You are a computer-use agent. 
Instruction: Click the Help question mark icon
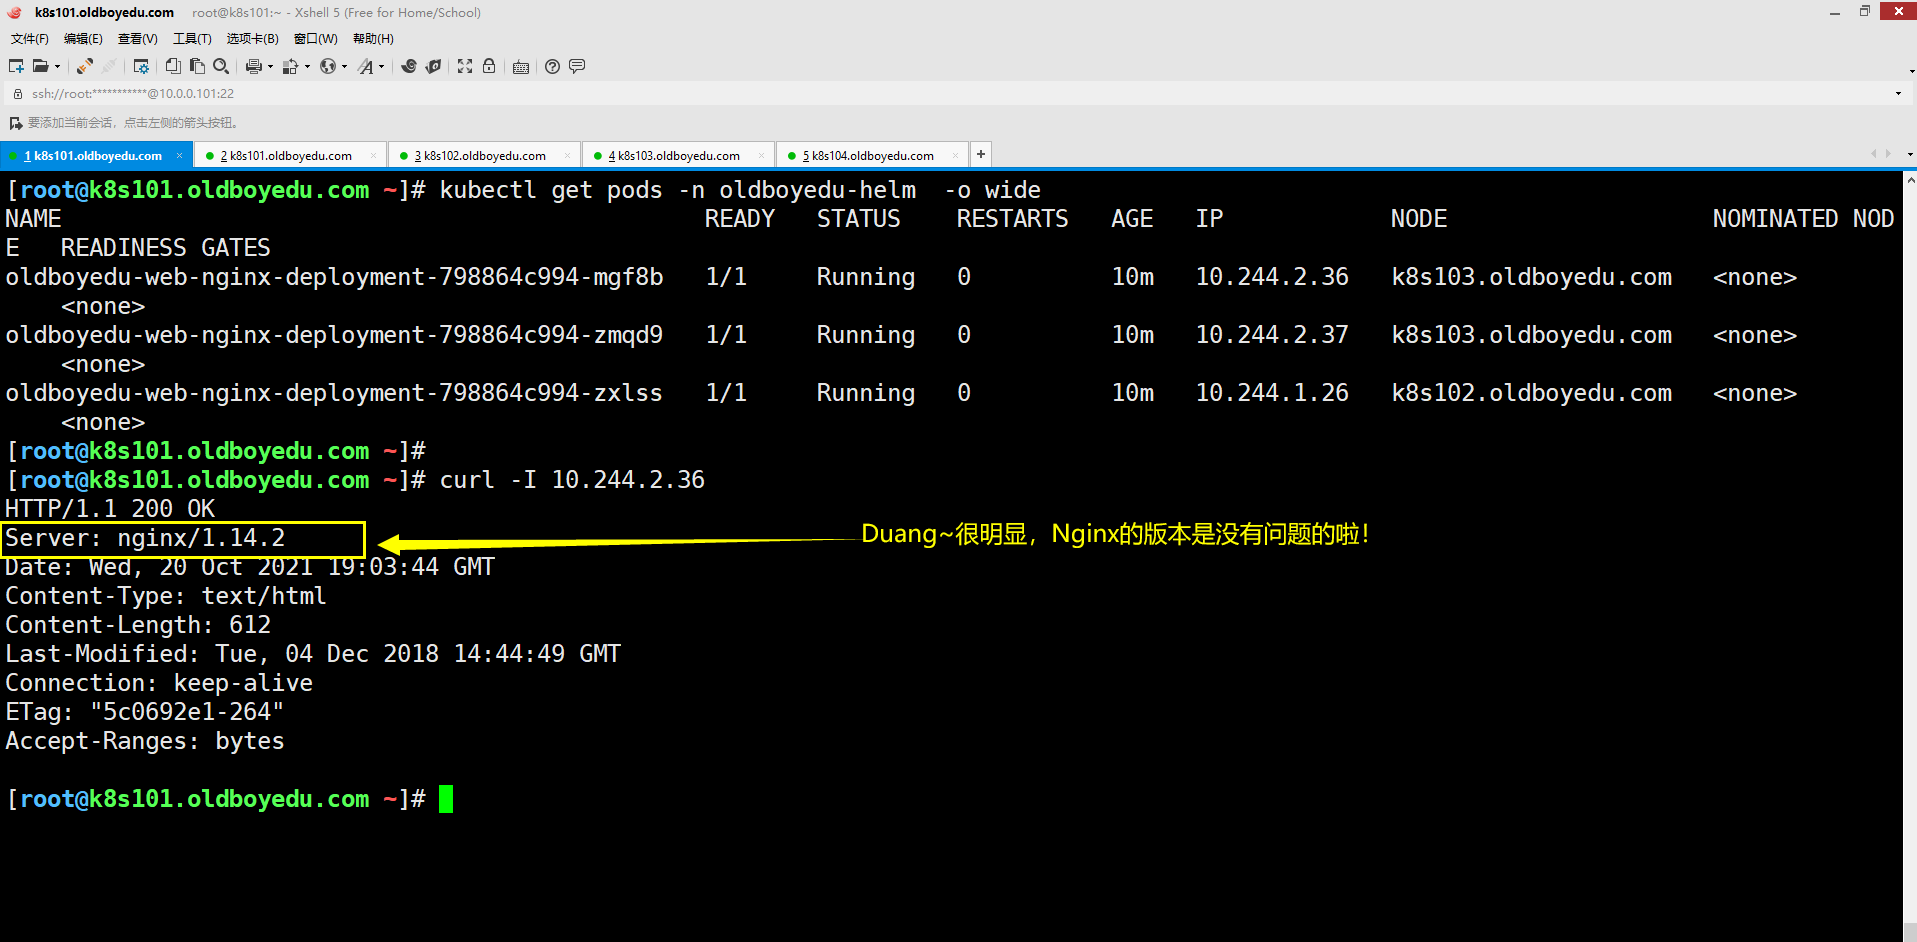552,66
